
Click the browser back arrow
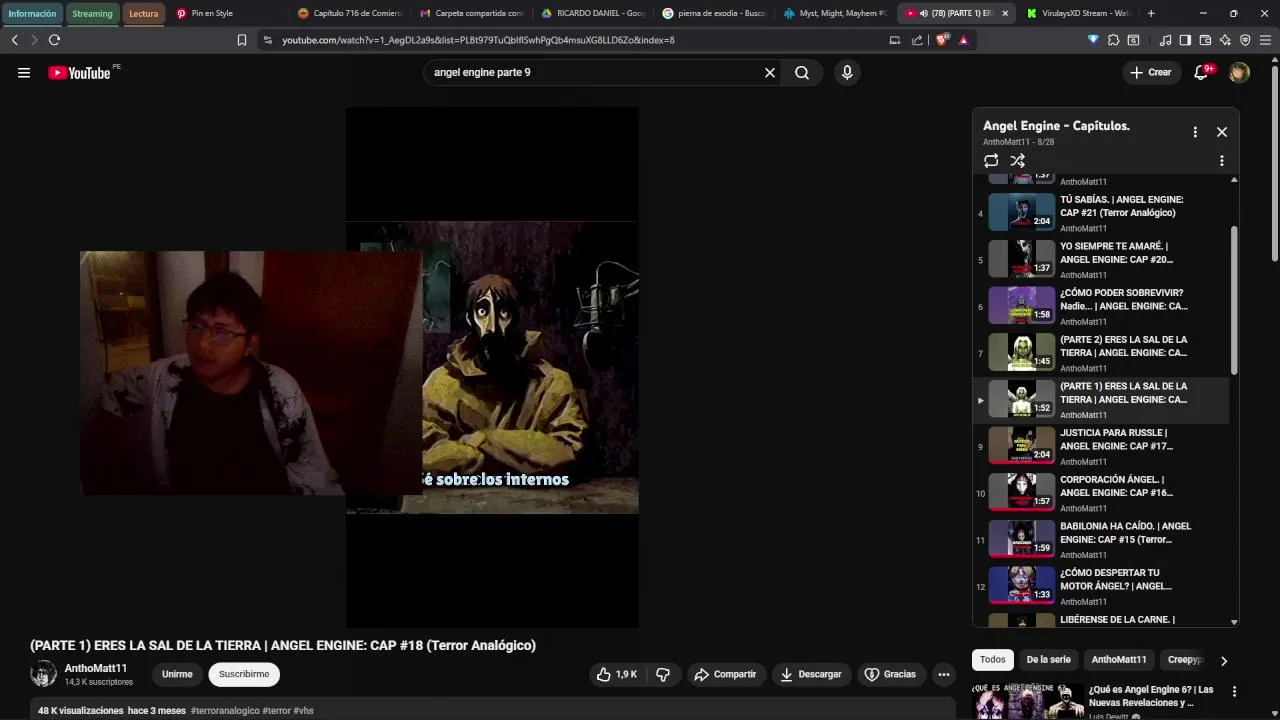coord(14,40)
